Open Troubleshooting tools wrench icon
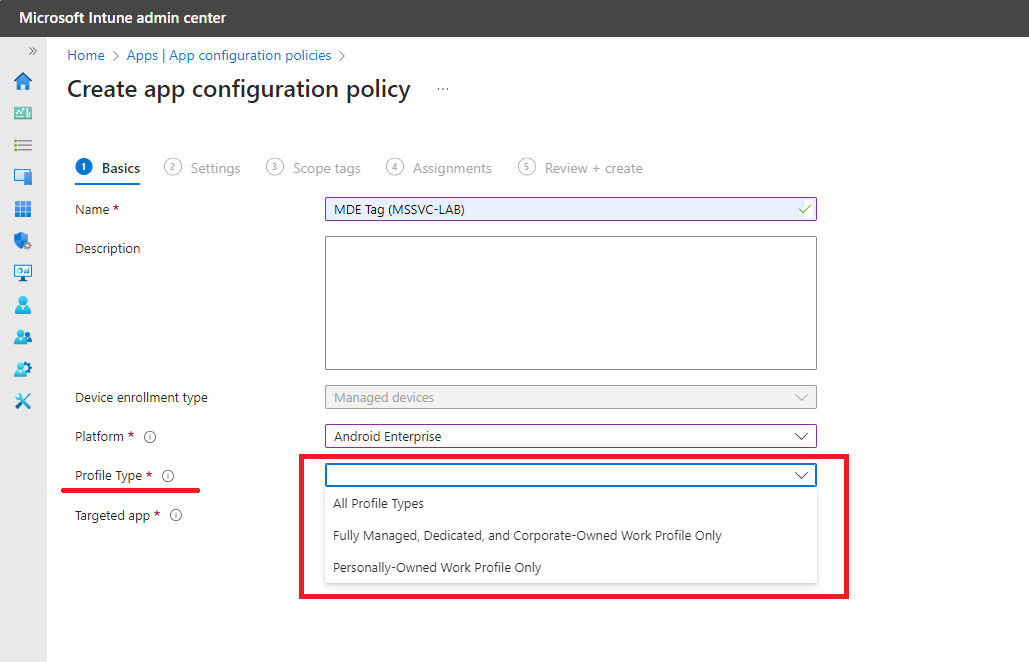 coord(23,401)
